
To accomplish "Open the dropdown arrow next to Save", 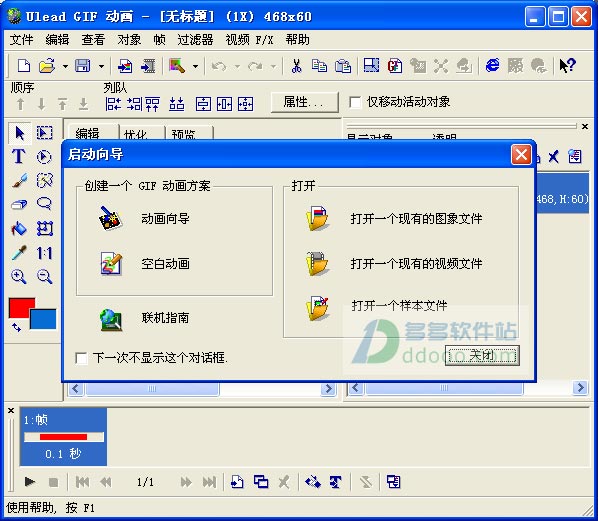I will tap(101, 66).
